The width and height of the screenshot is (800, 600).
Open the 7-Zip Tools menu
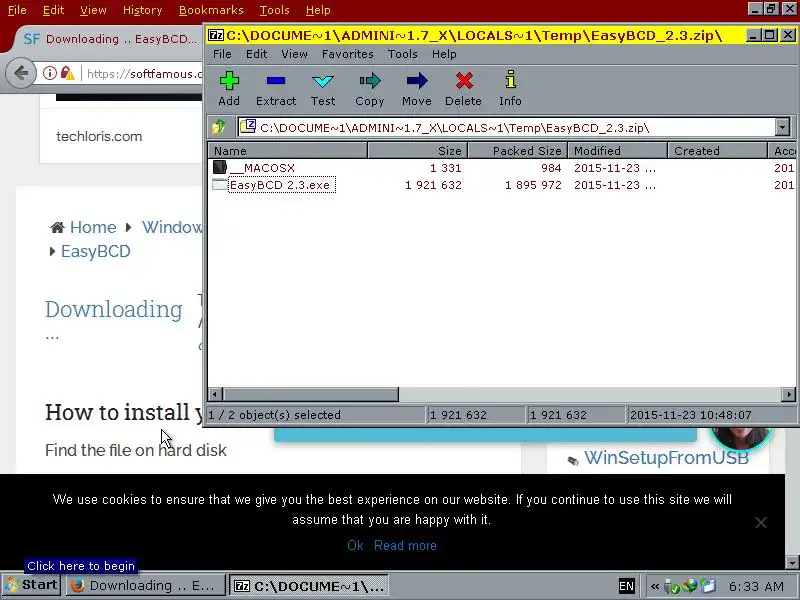coord(403,54)
